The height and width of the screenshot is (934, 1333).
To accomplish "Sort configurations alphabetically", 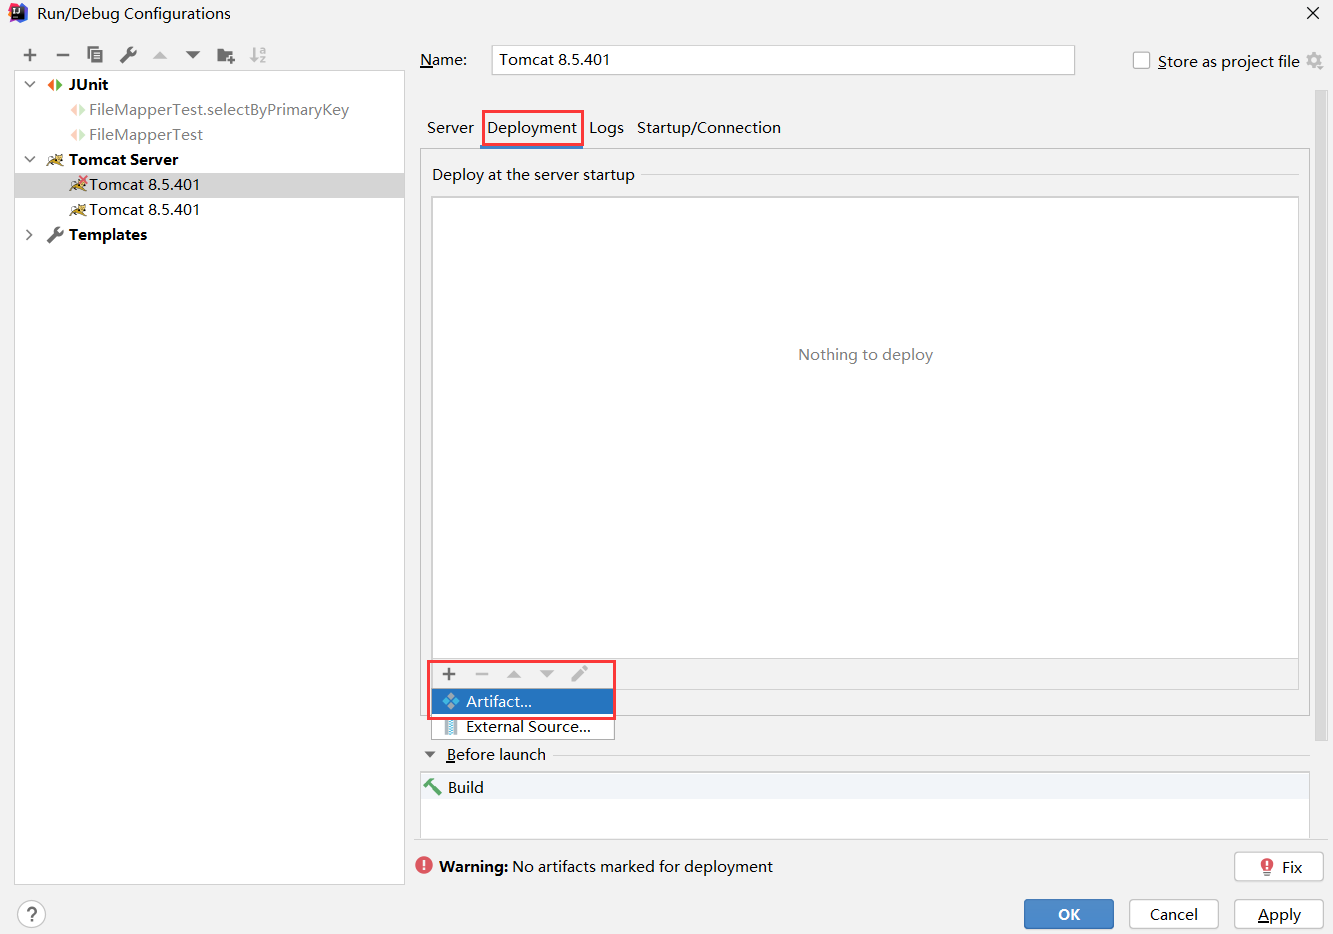I will [x=258, y=55].
